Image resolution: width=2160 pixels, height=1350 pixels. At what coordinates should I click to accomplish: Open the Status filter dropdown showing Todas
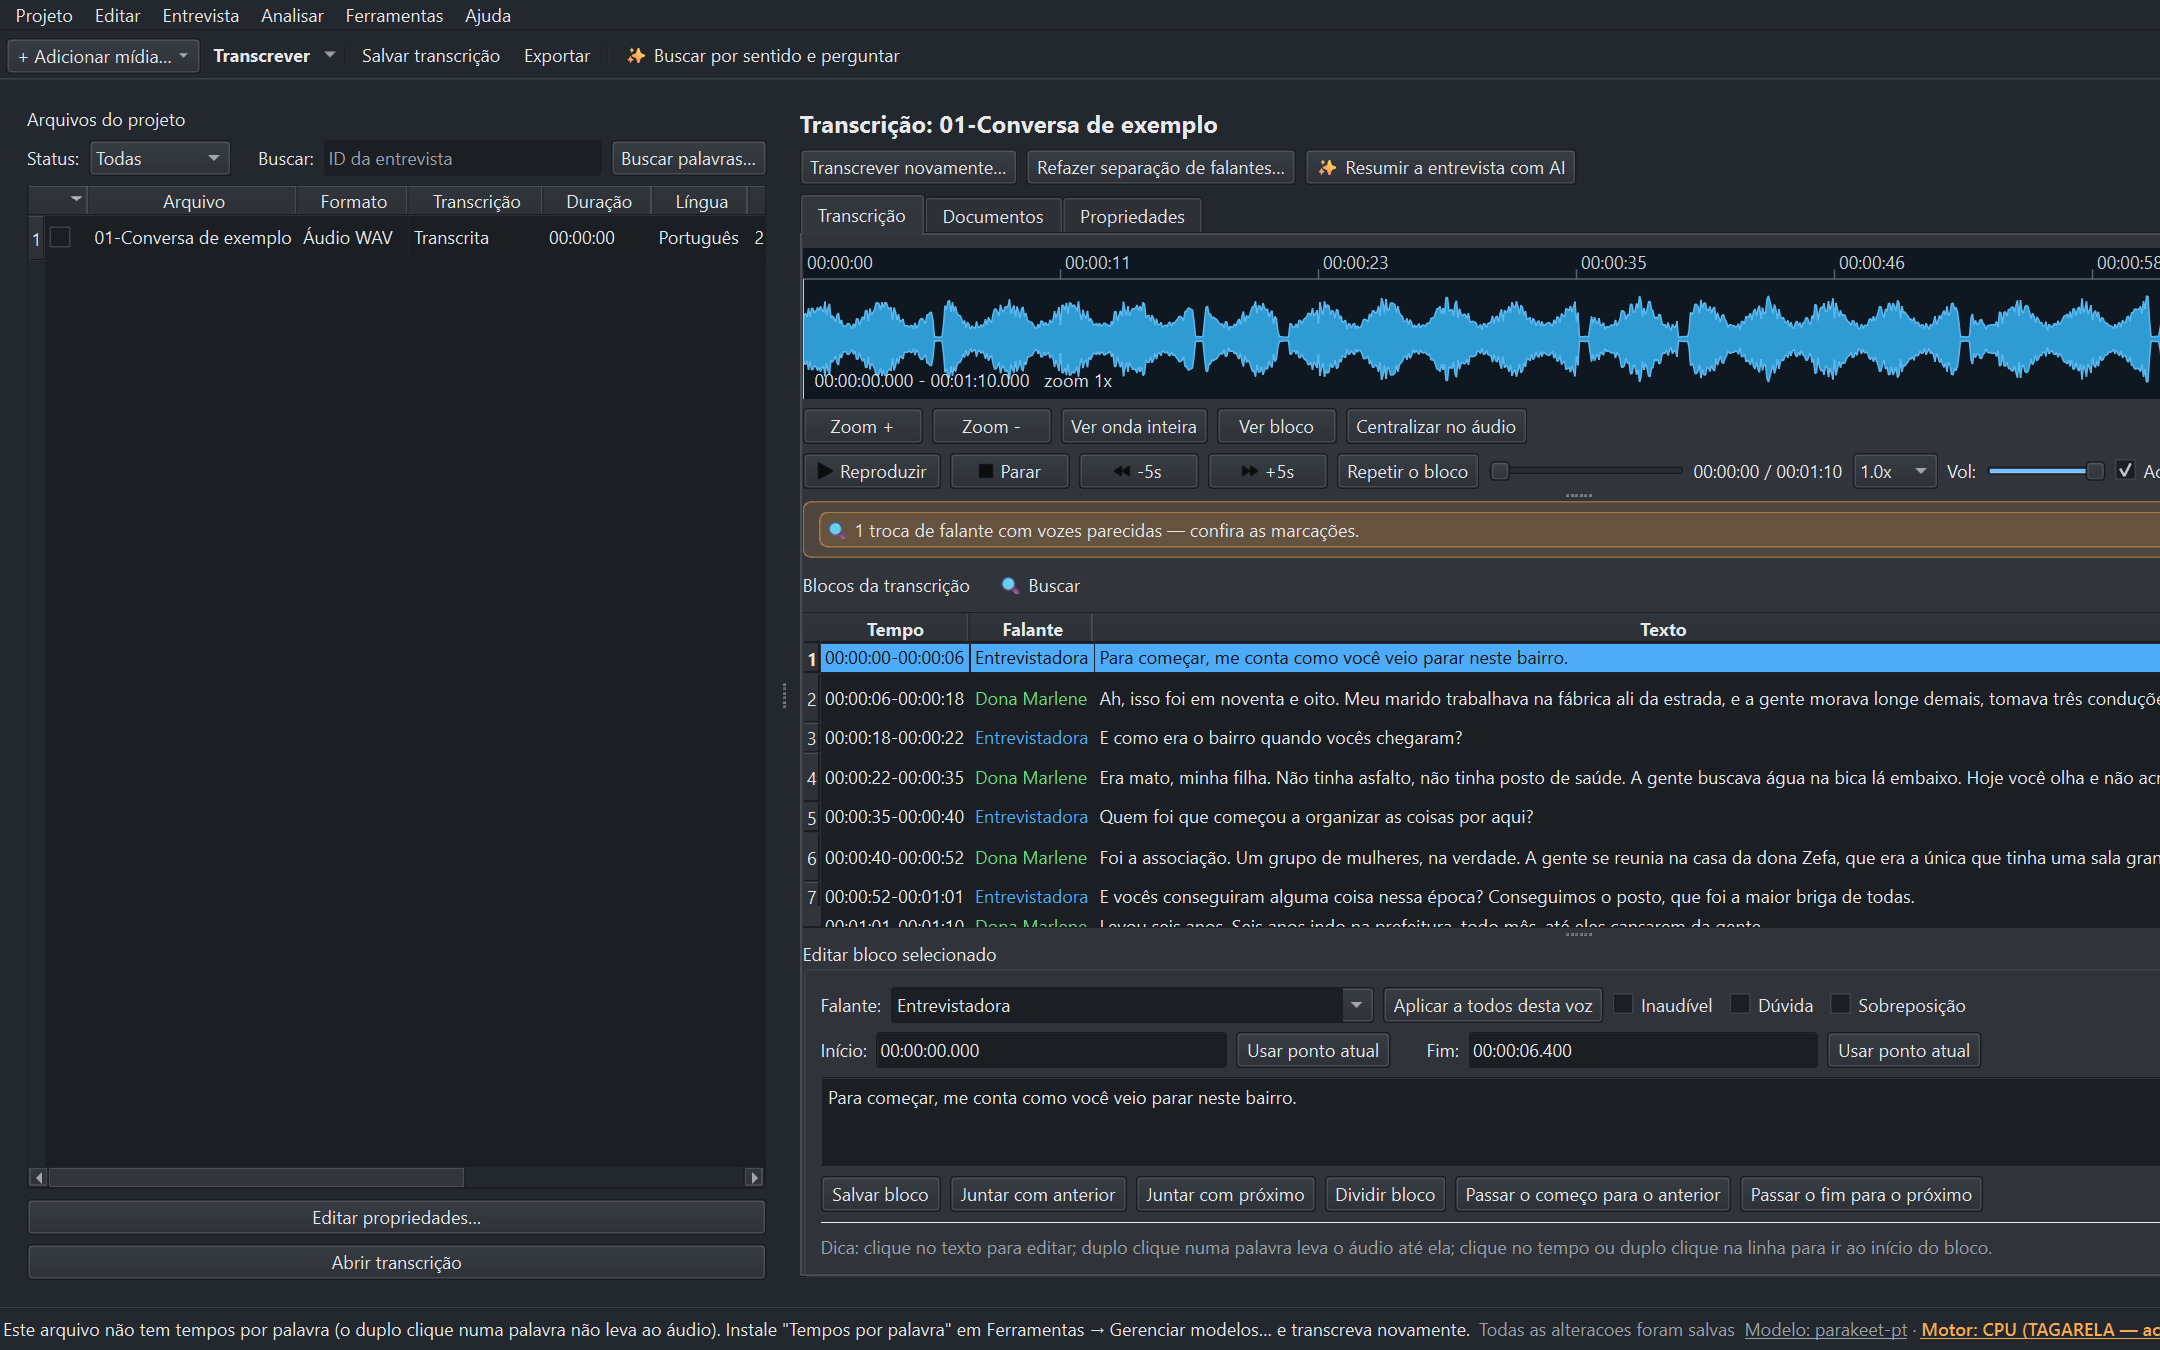159,159
